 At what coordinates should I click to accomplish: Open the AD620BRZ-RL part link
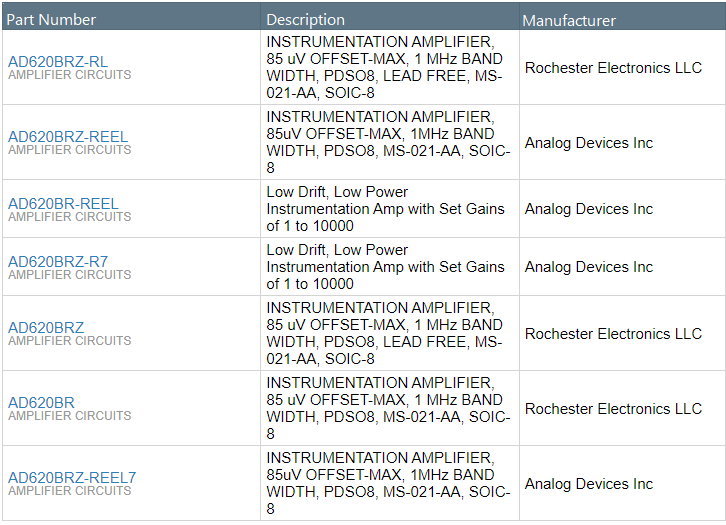click(58, 62)
